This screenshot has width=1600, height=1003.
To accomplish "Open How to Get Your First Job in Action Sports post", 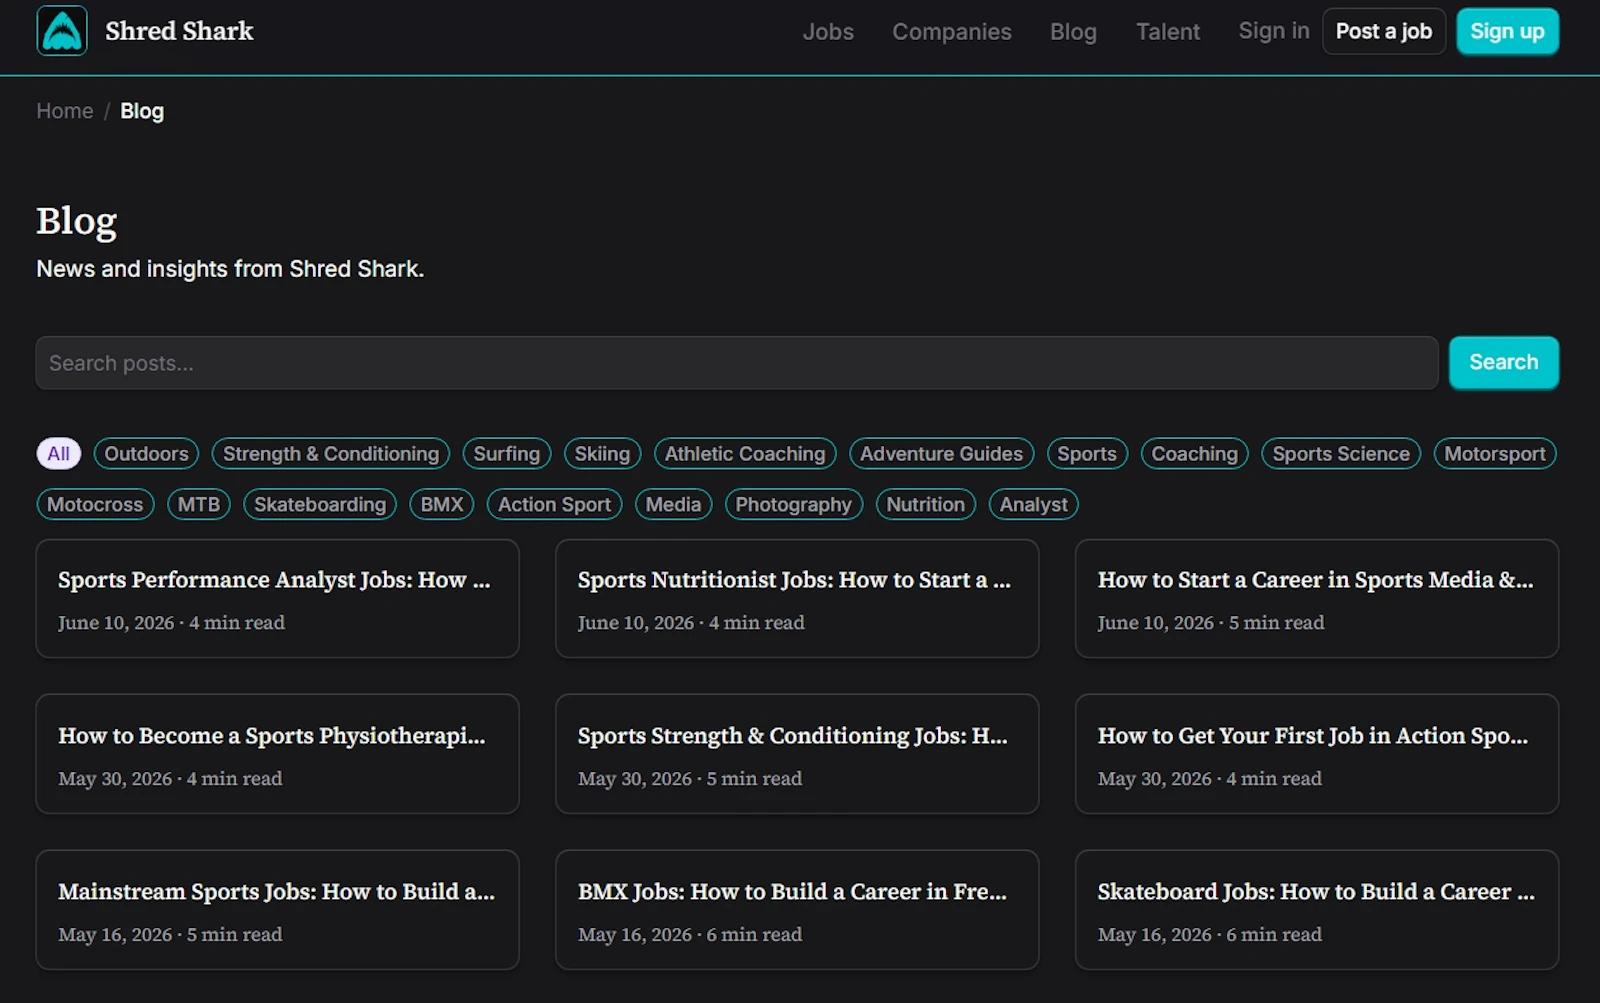I will click(x=1317, y=754).
